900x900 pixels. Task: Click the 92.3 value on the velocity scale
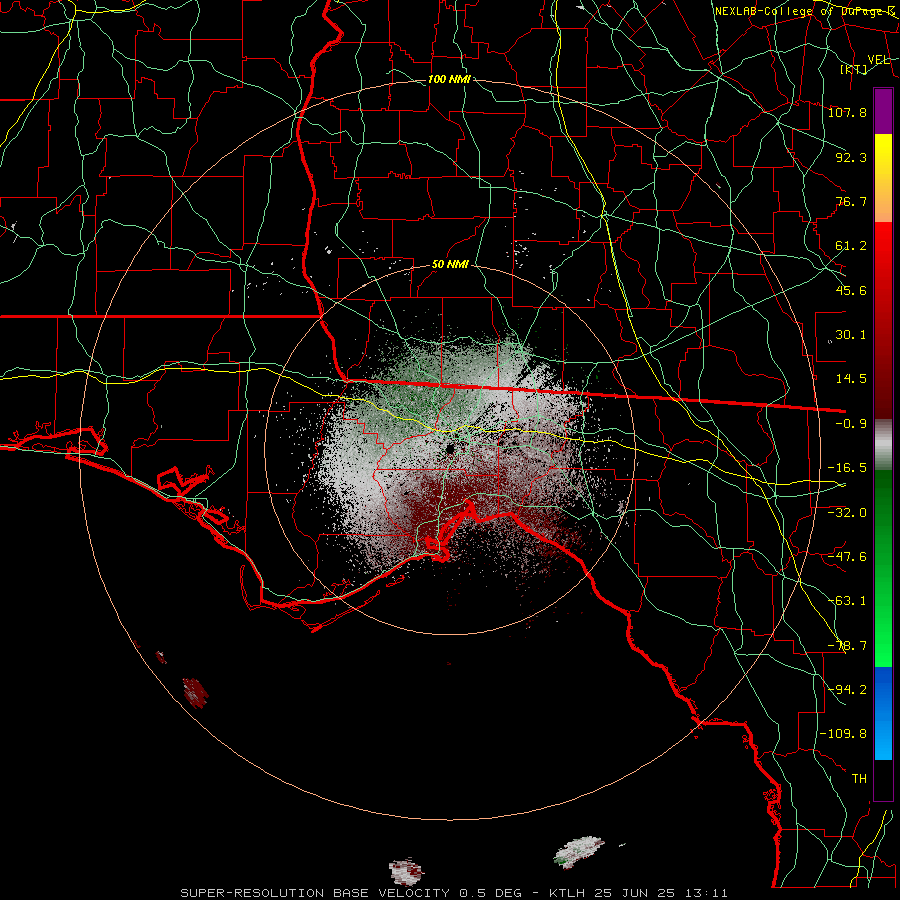tap(851, 157)
